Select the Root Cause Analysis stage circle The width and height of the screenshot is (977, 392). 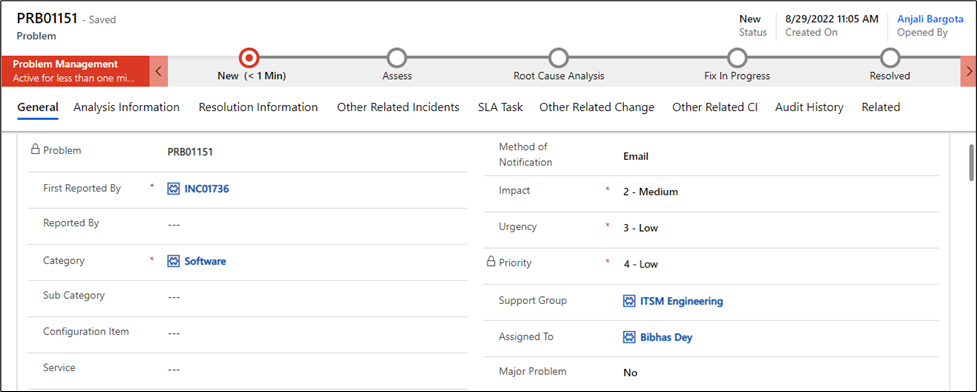coord(559,58)
